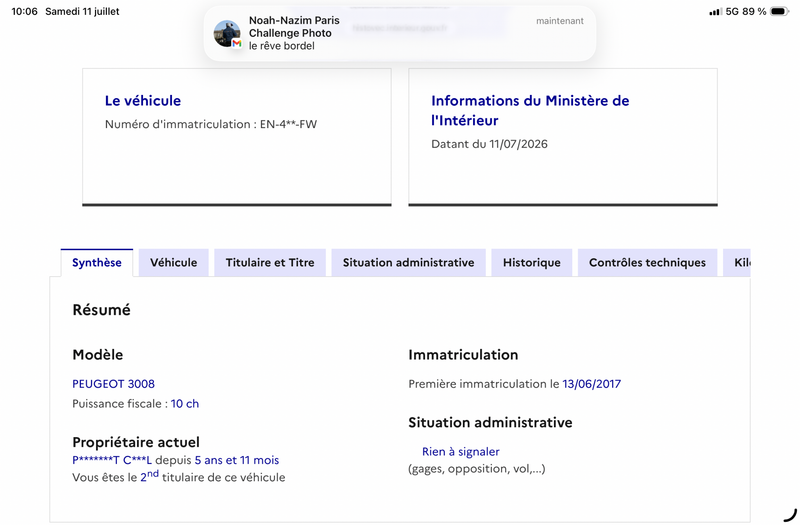Open the Situation administrative tab
This screenshot has width=800, height=525.
tap(408, 263)
